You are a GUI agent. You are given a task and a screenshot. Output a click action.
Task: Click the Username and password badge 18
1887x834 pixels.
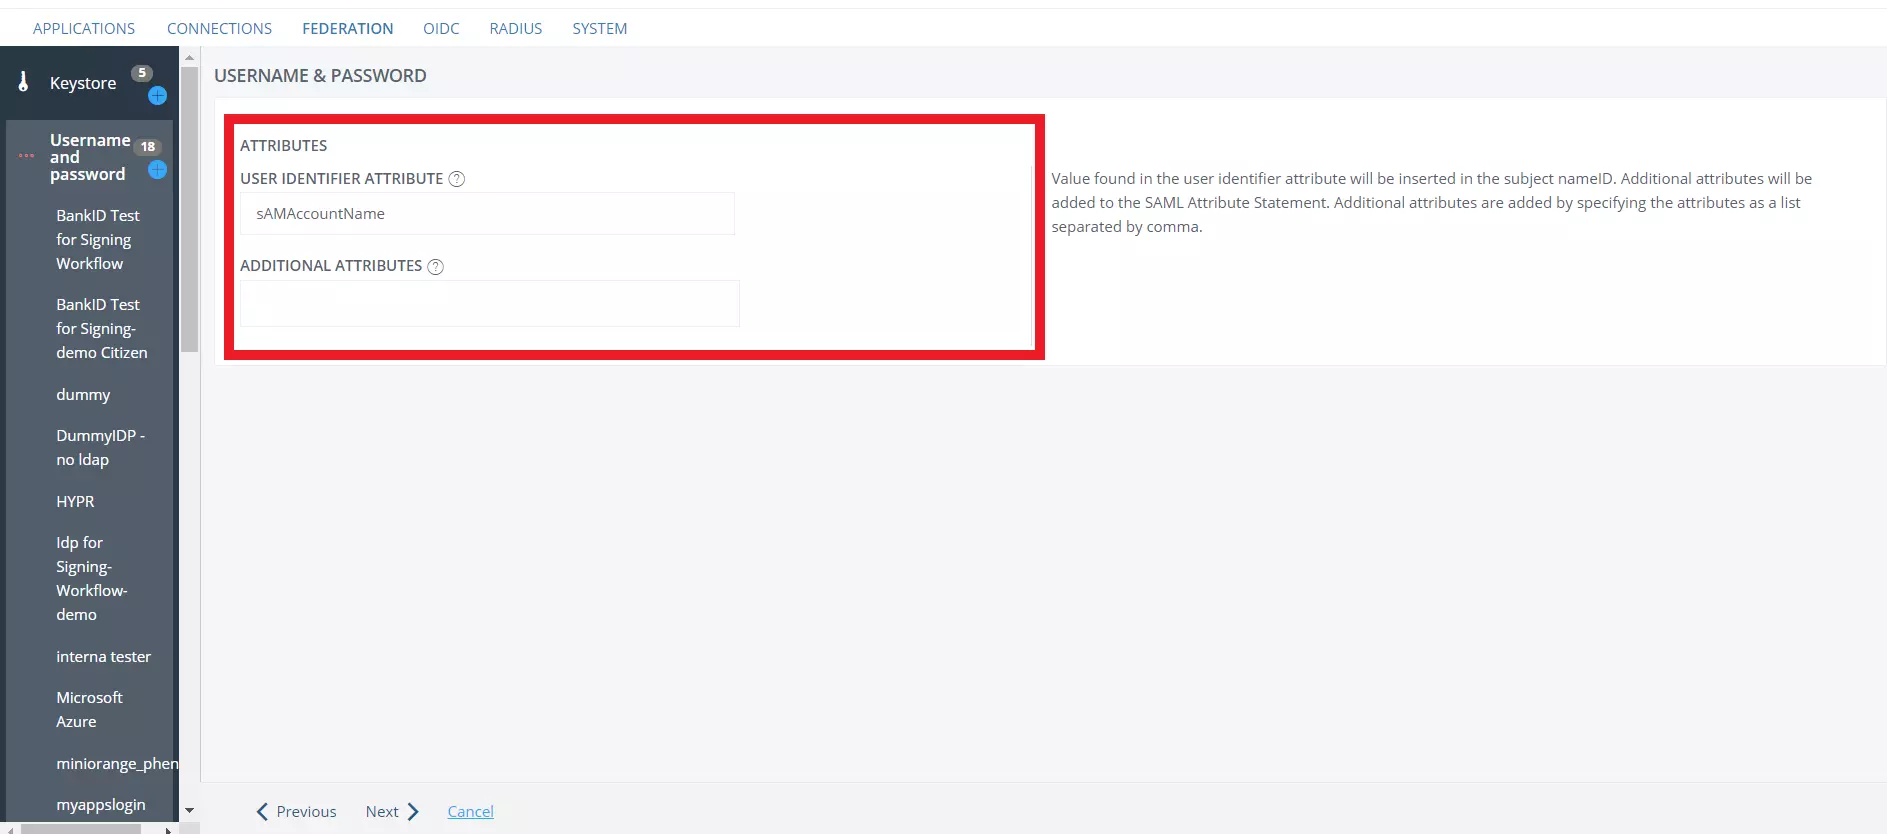coord(148,147)
